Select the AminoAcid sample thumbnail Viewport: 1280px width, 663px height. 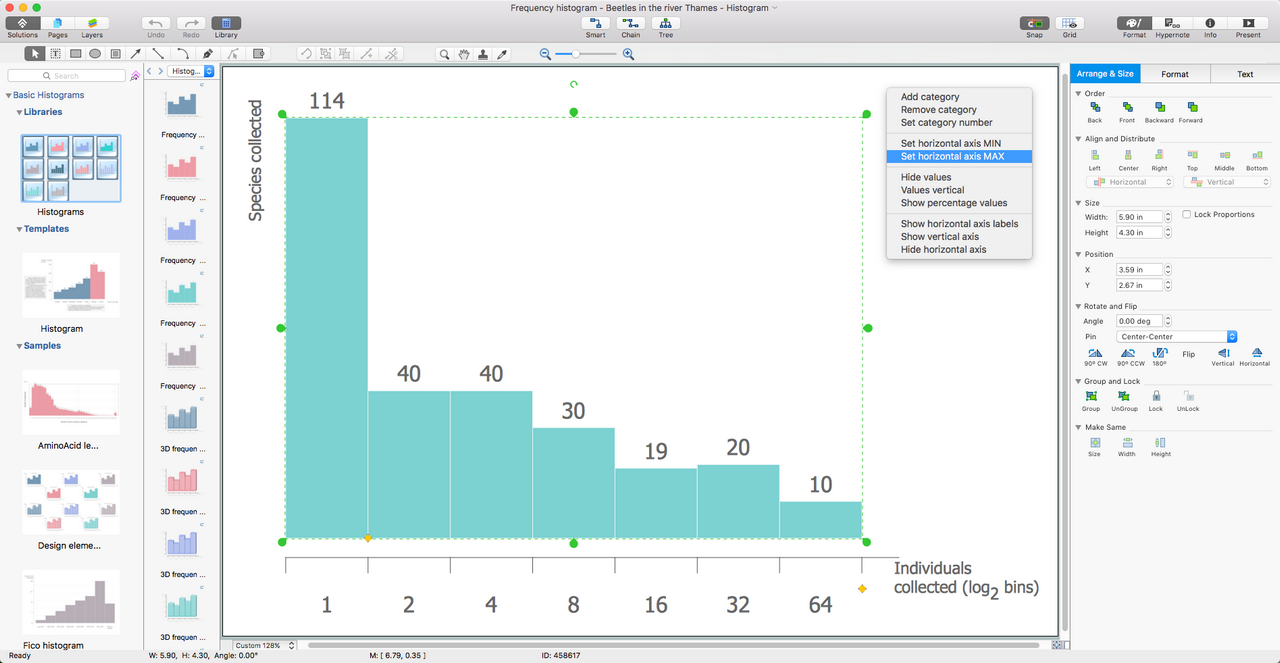(71, 402)
